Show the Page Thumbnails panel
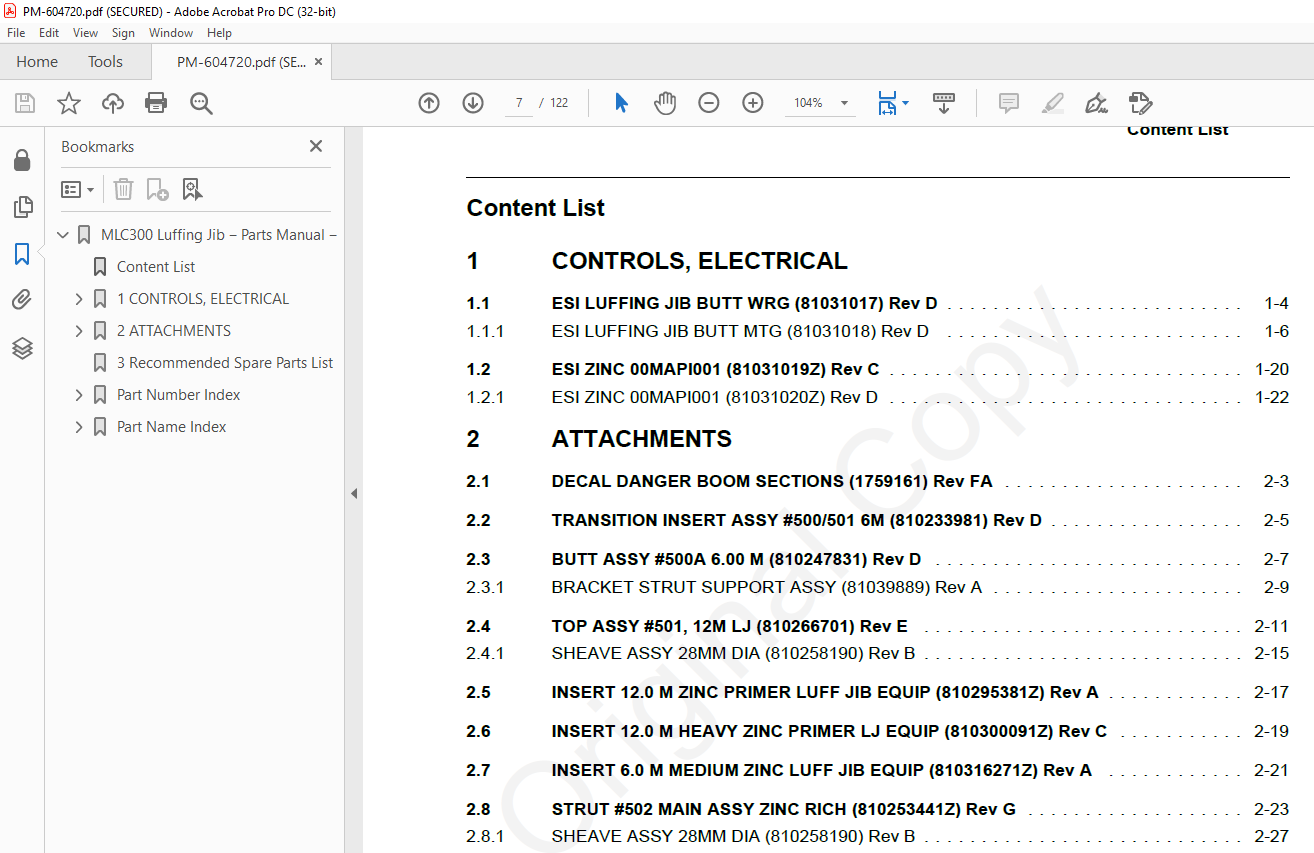This screenshot has height=853, width=1314. [22, 207]
